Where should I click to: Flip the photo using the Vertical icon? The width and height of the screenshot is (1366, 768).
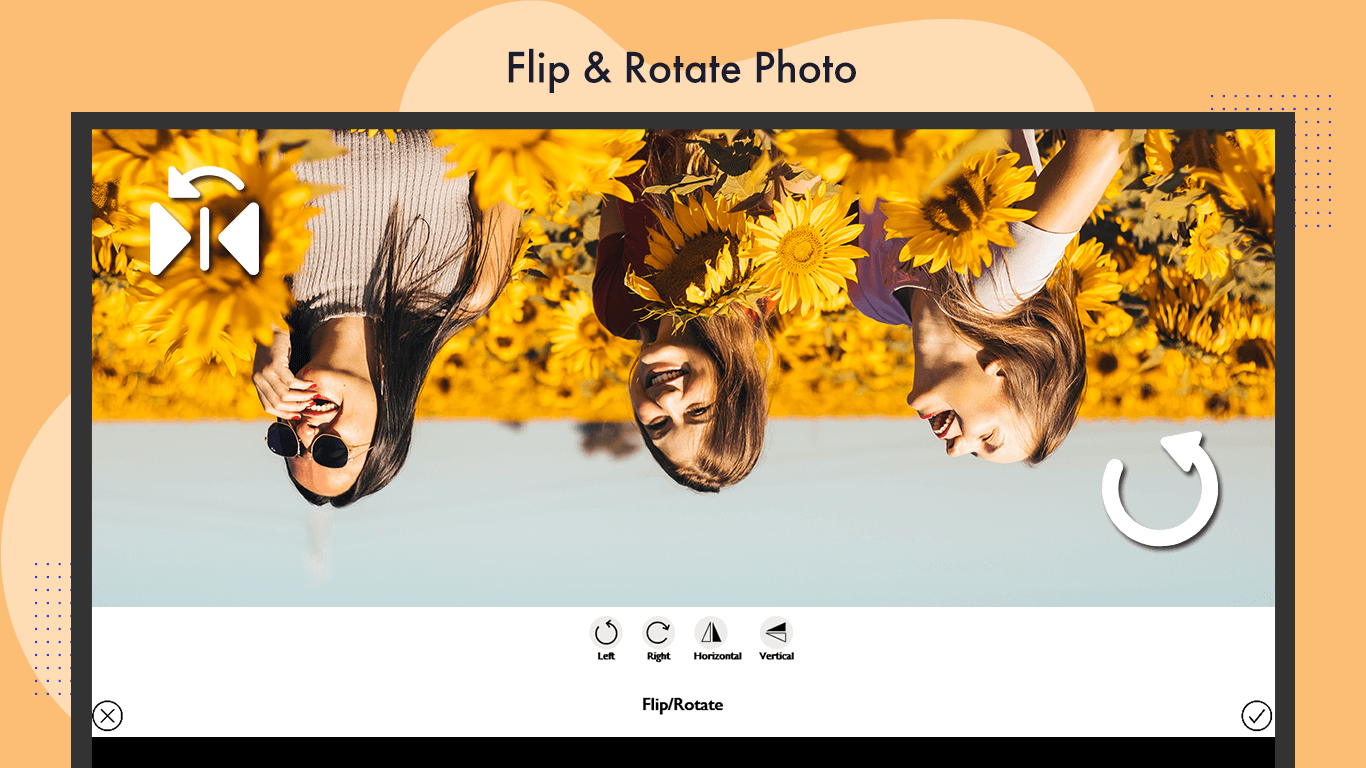(776, 632)
